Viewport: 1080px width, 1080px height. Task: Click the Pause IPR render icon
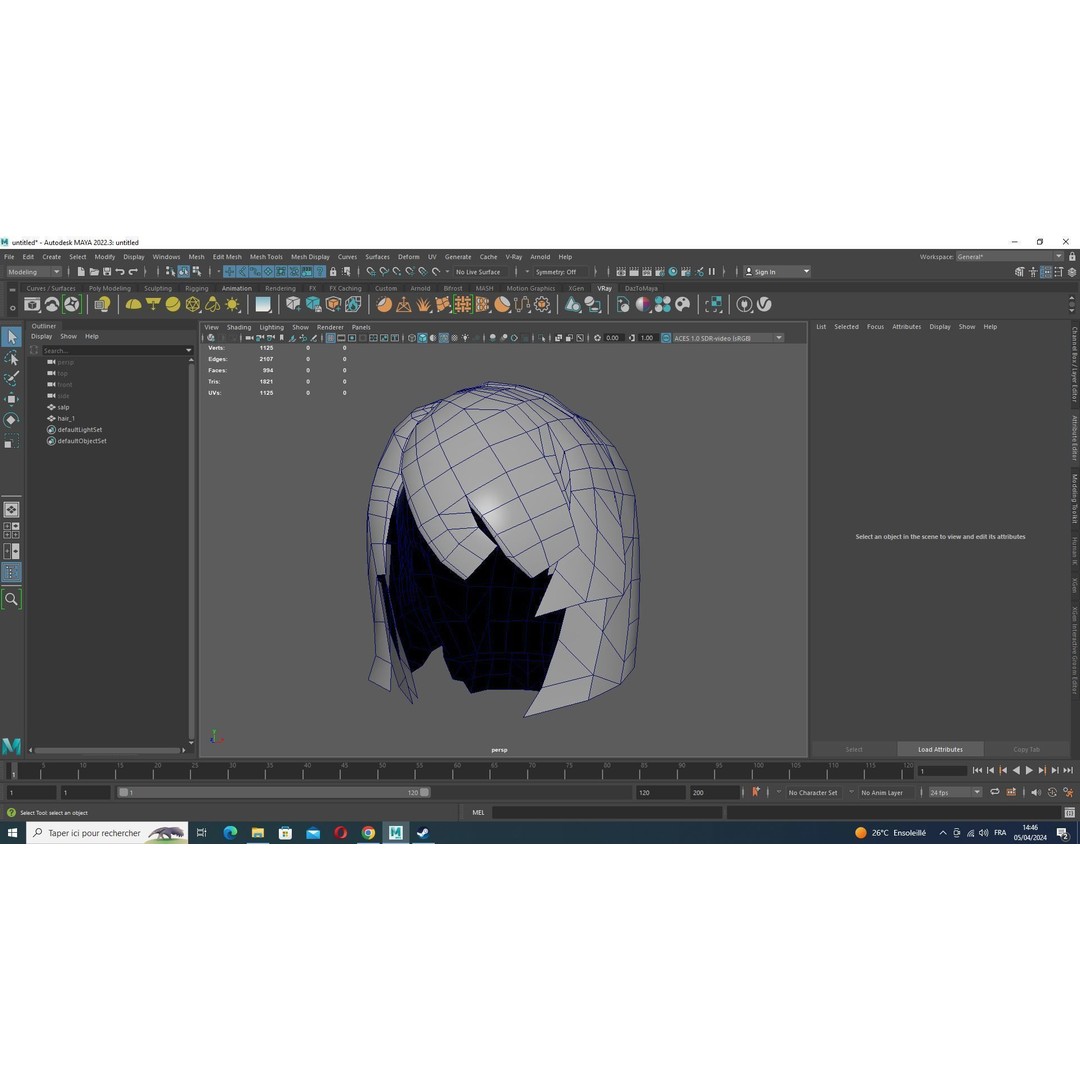click(x=712, y=271)
